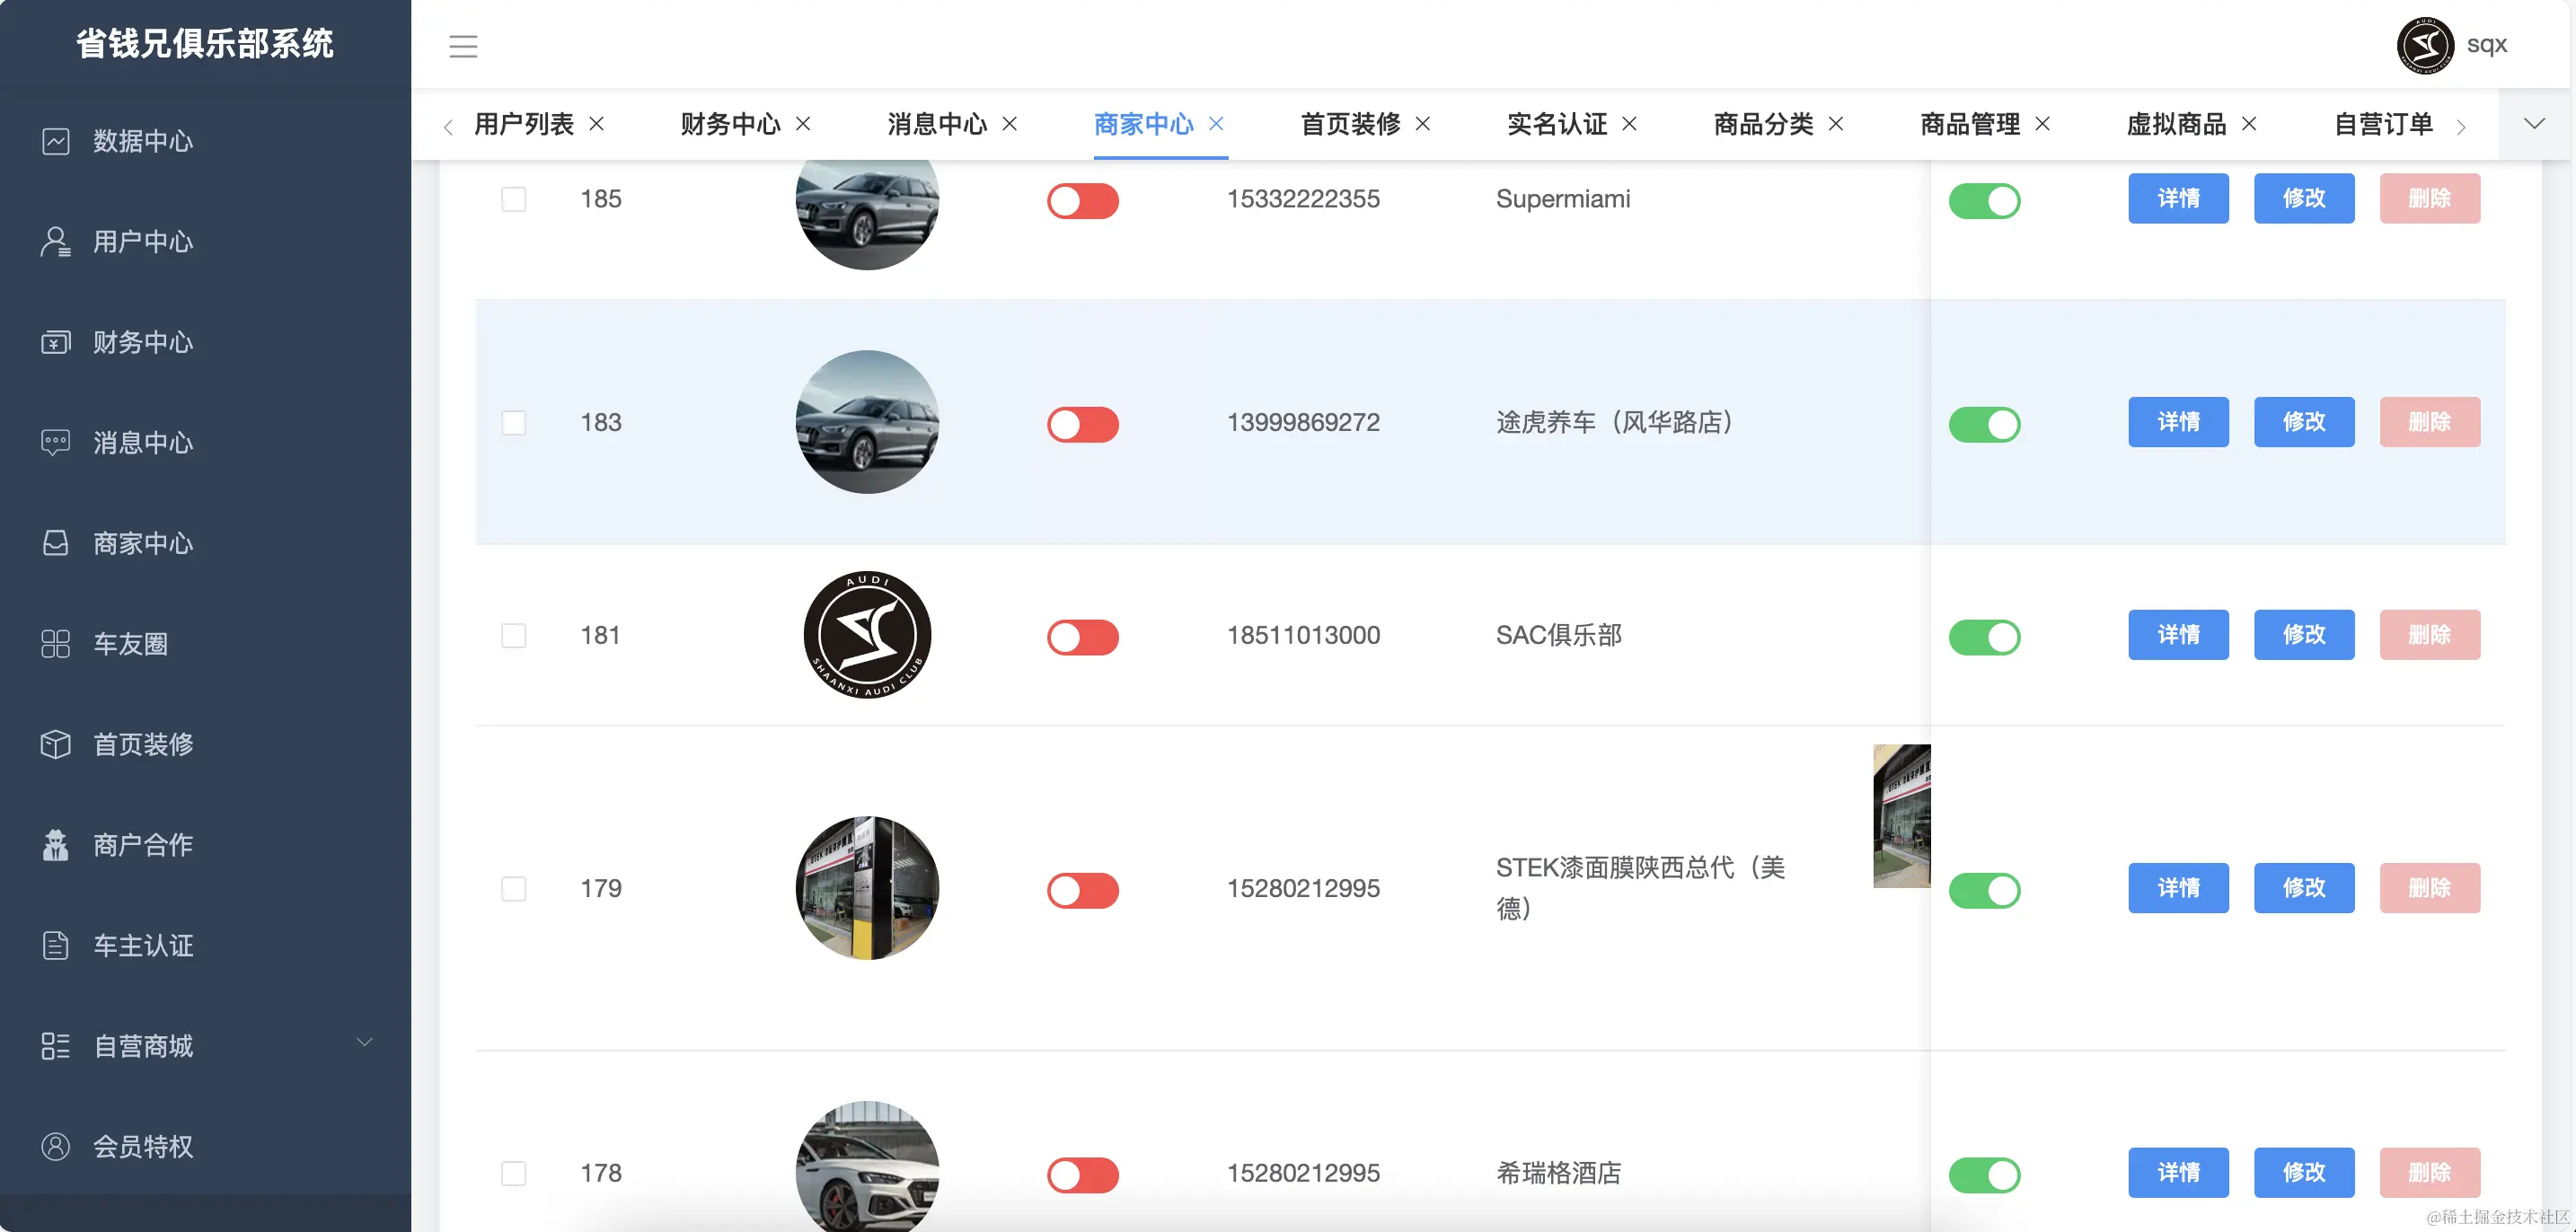The image size is (2576, 1232).
Task: Toggle the red switch for row 181
Action: point(1082,637)
